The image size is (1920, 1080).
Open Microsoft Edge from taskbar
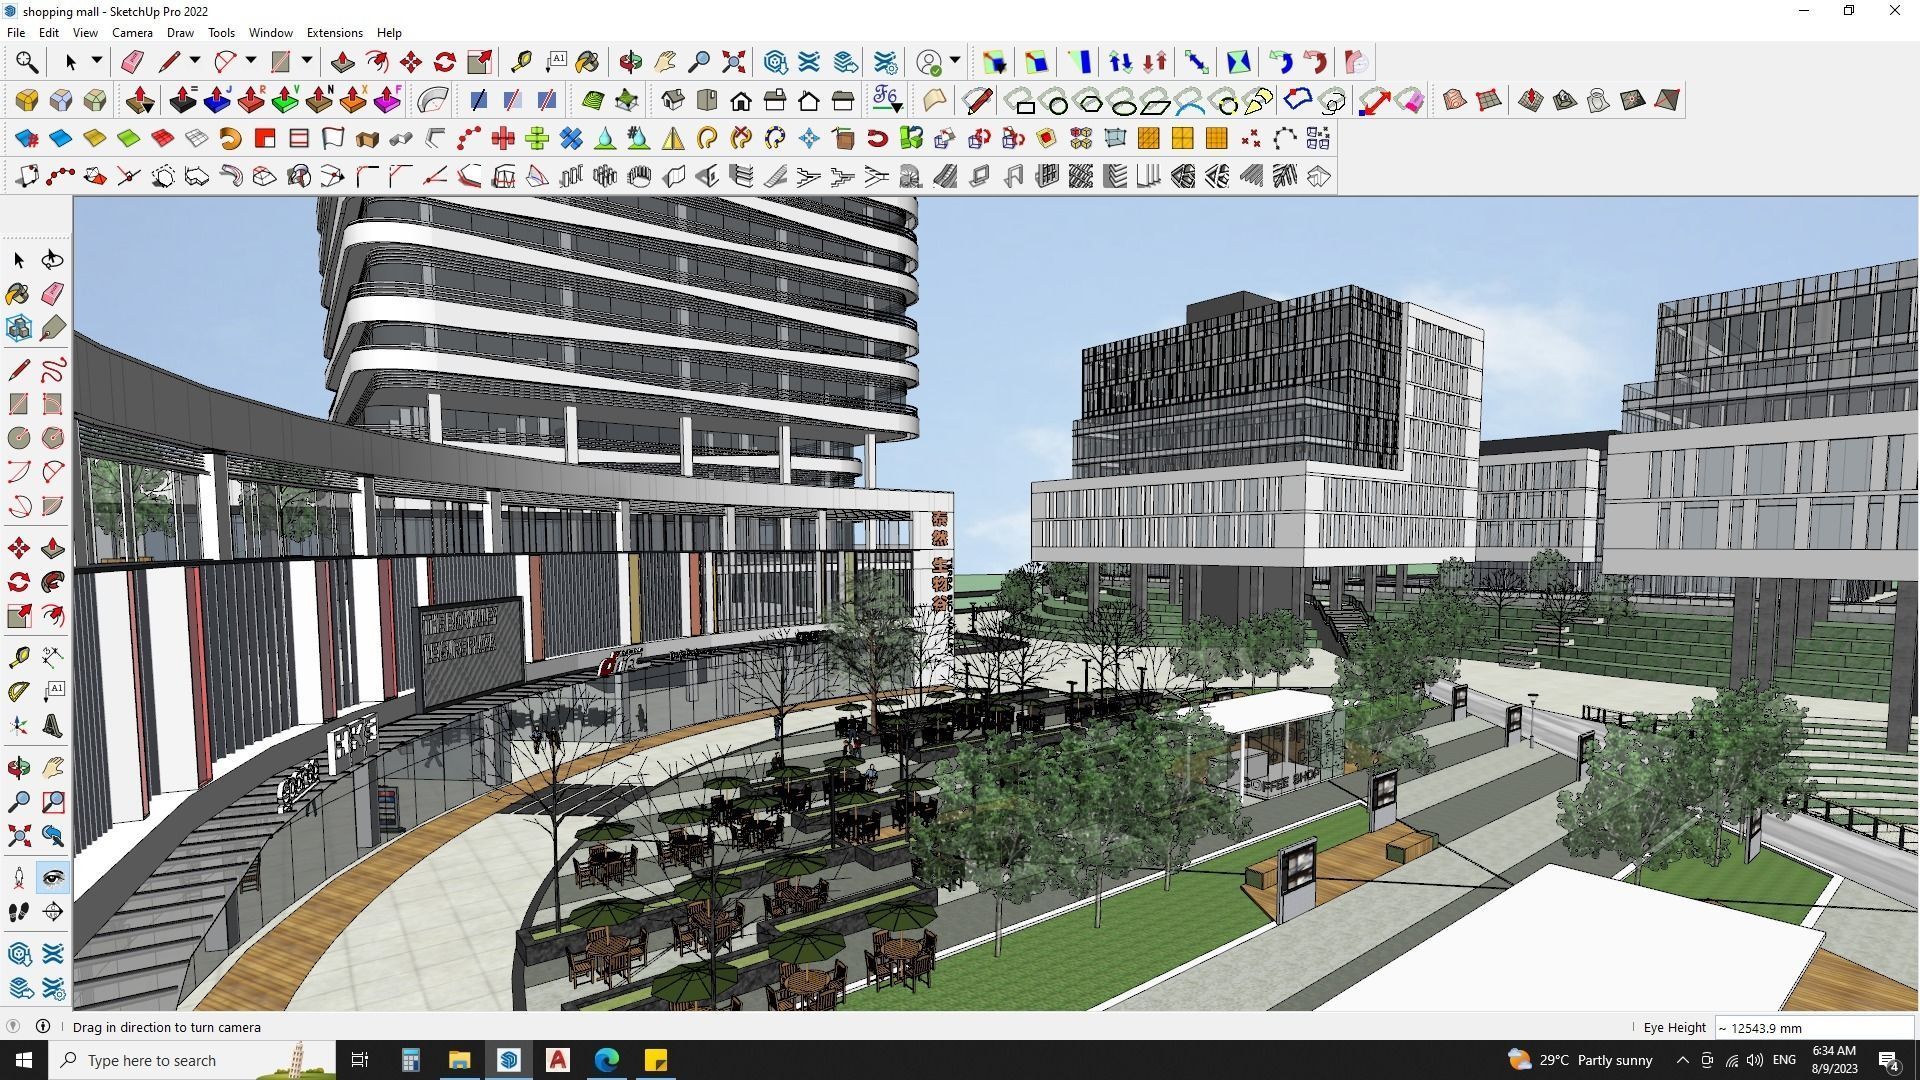click(x=607, y=1060)
